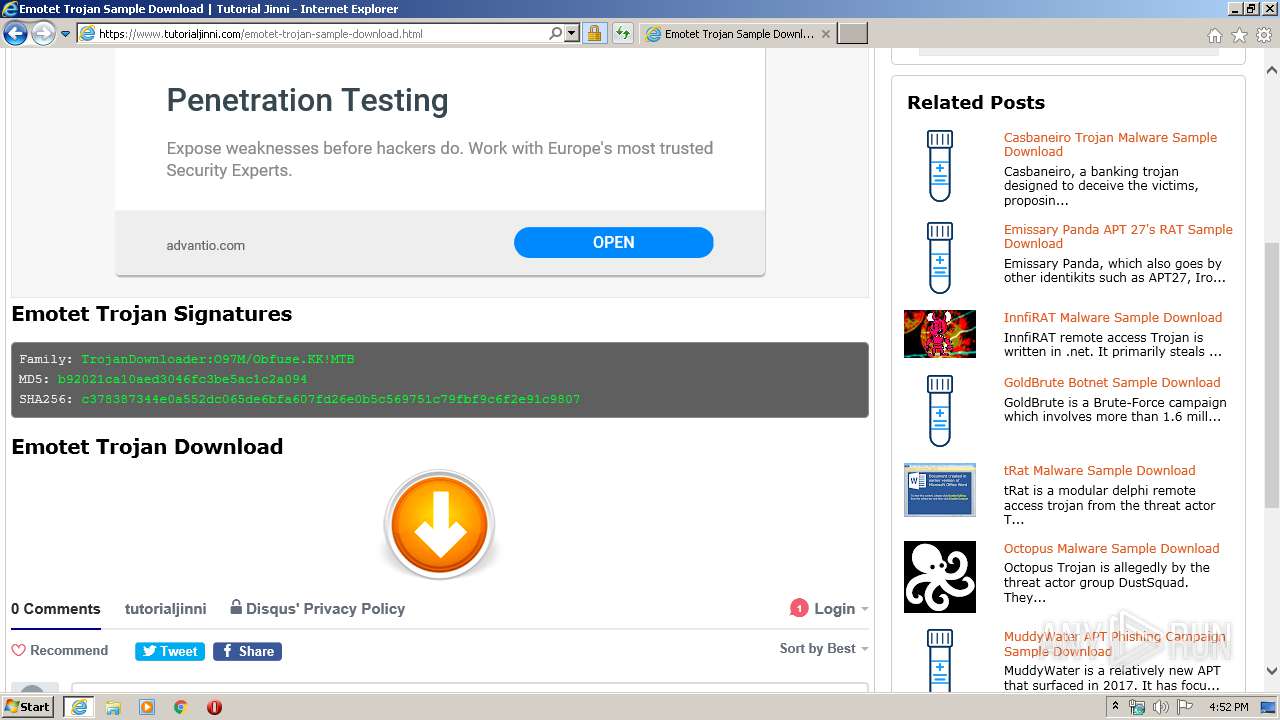
Task: Open Disqus' Privacy Policy link
Action: [x=317, y=608]
